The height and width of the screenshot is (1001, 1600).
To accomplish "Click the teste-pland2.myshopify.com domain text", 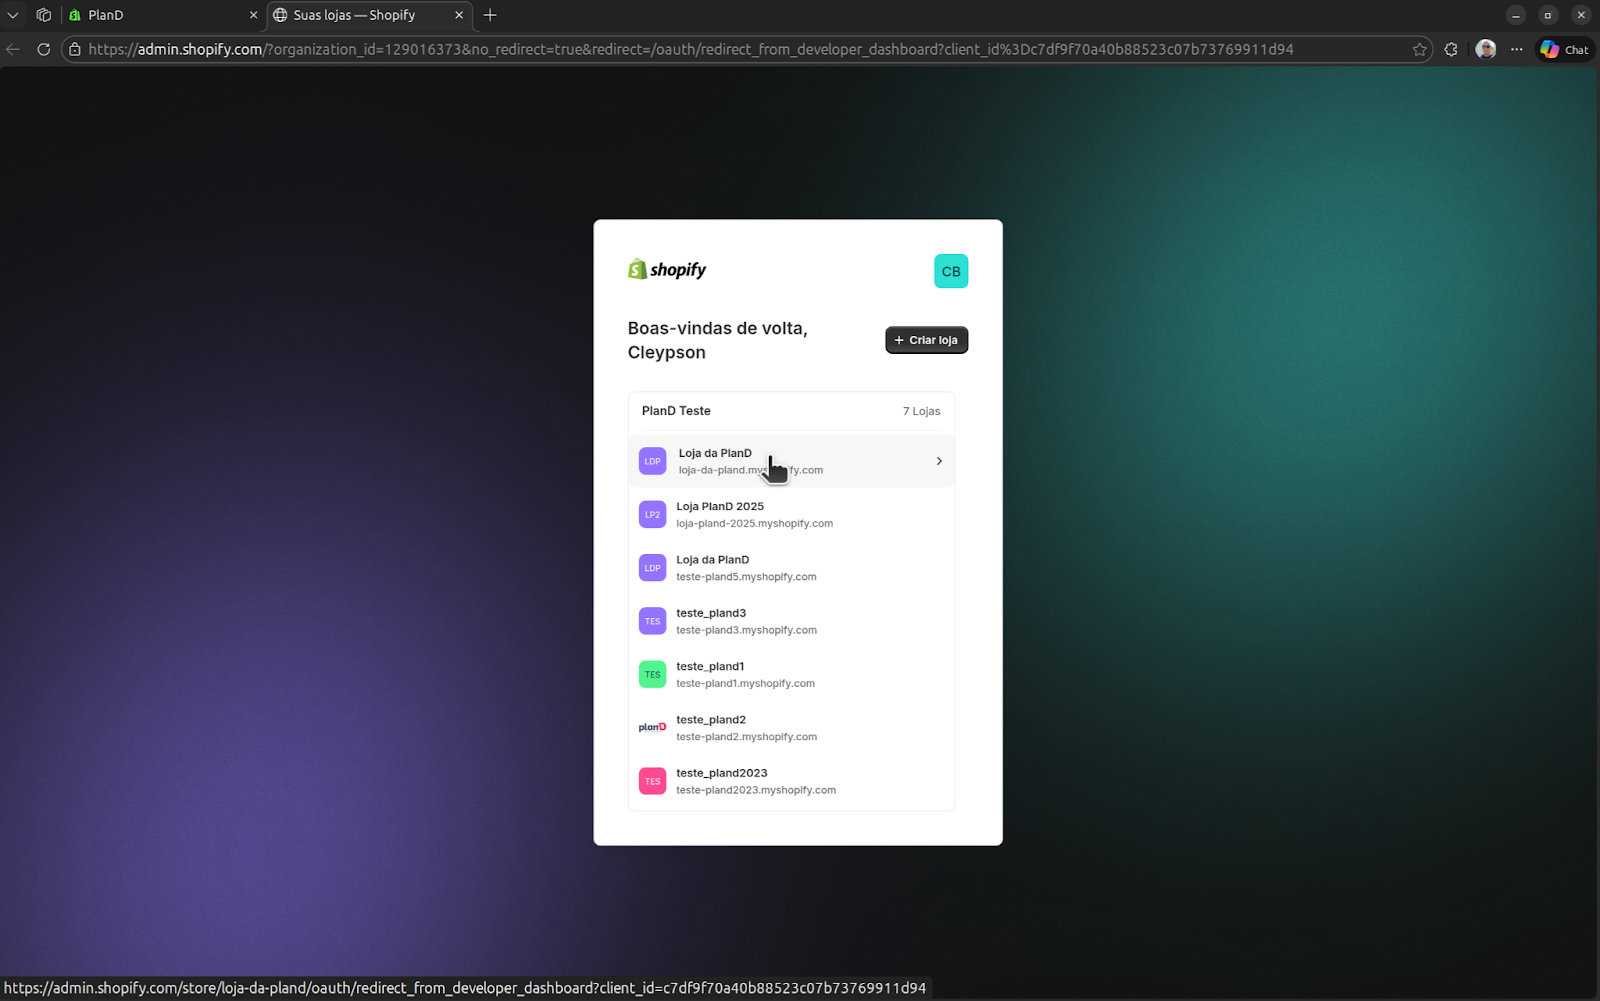I will (x=746, y=737).
